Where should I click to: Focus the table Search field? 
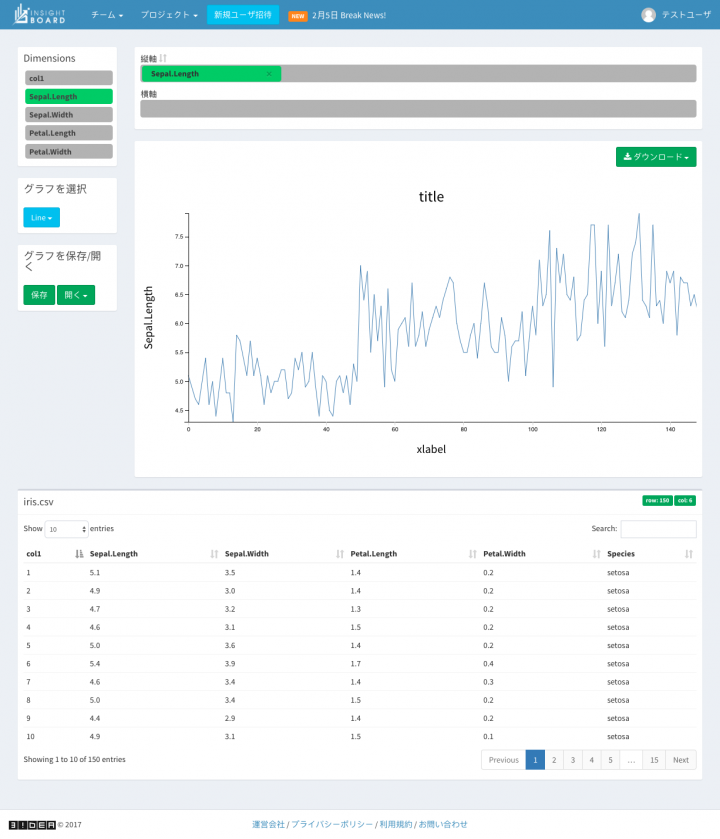click(658, 529)
